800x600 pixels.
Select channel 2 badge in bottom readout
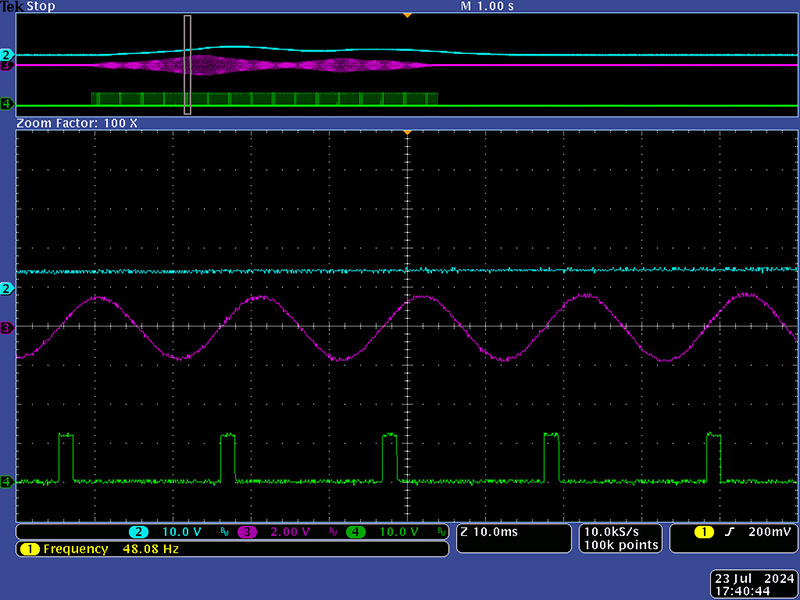(x=139, y=532)
